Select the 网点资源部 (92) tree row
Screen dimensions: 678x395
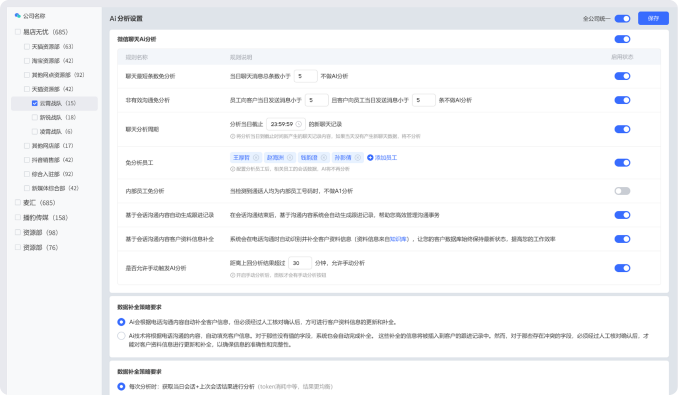click(54, 75)
